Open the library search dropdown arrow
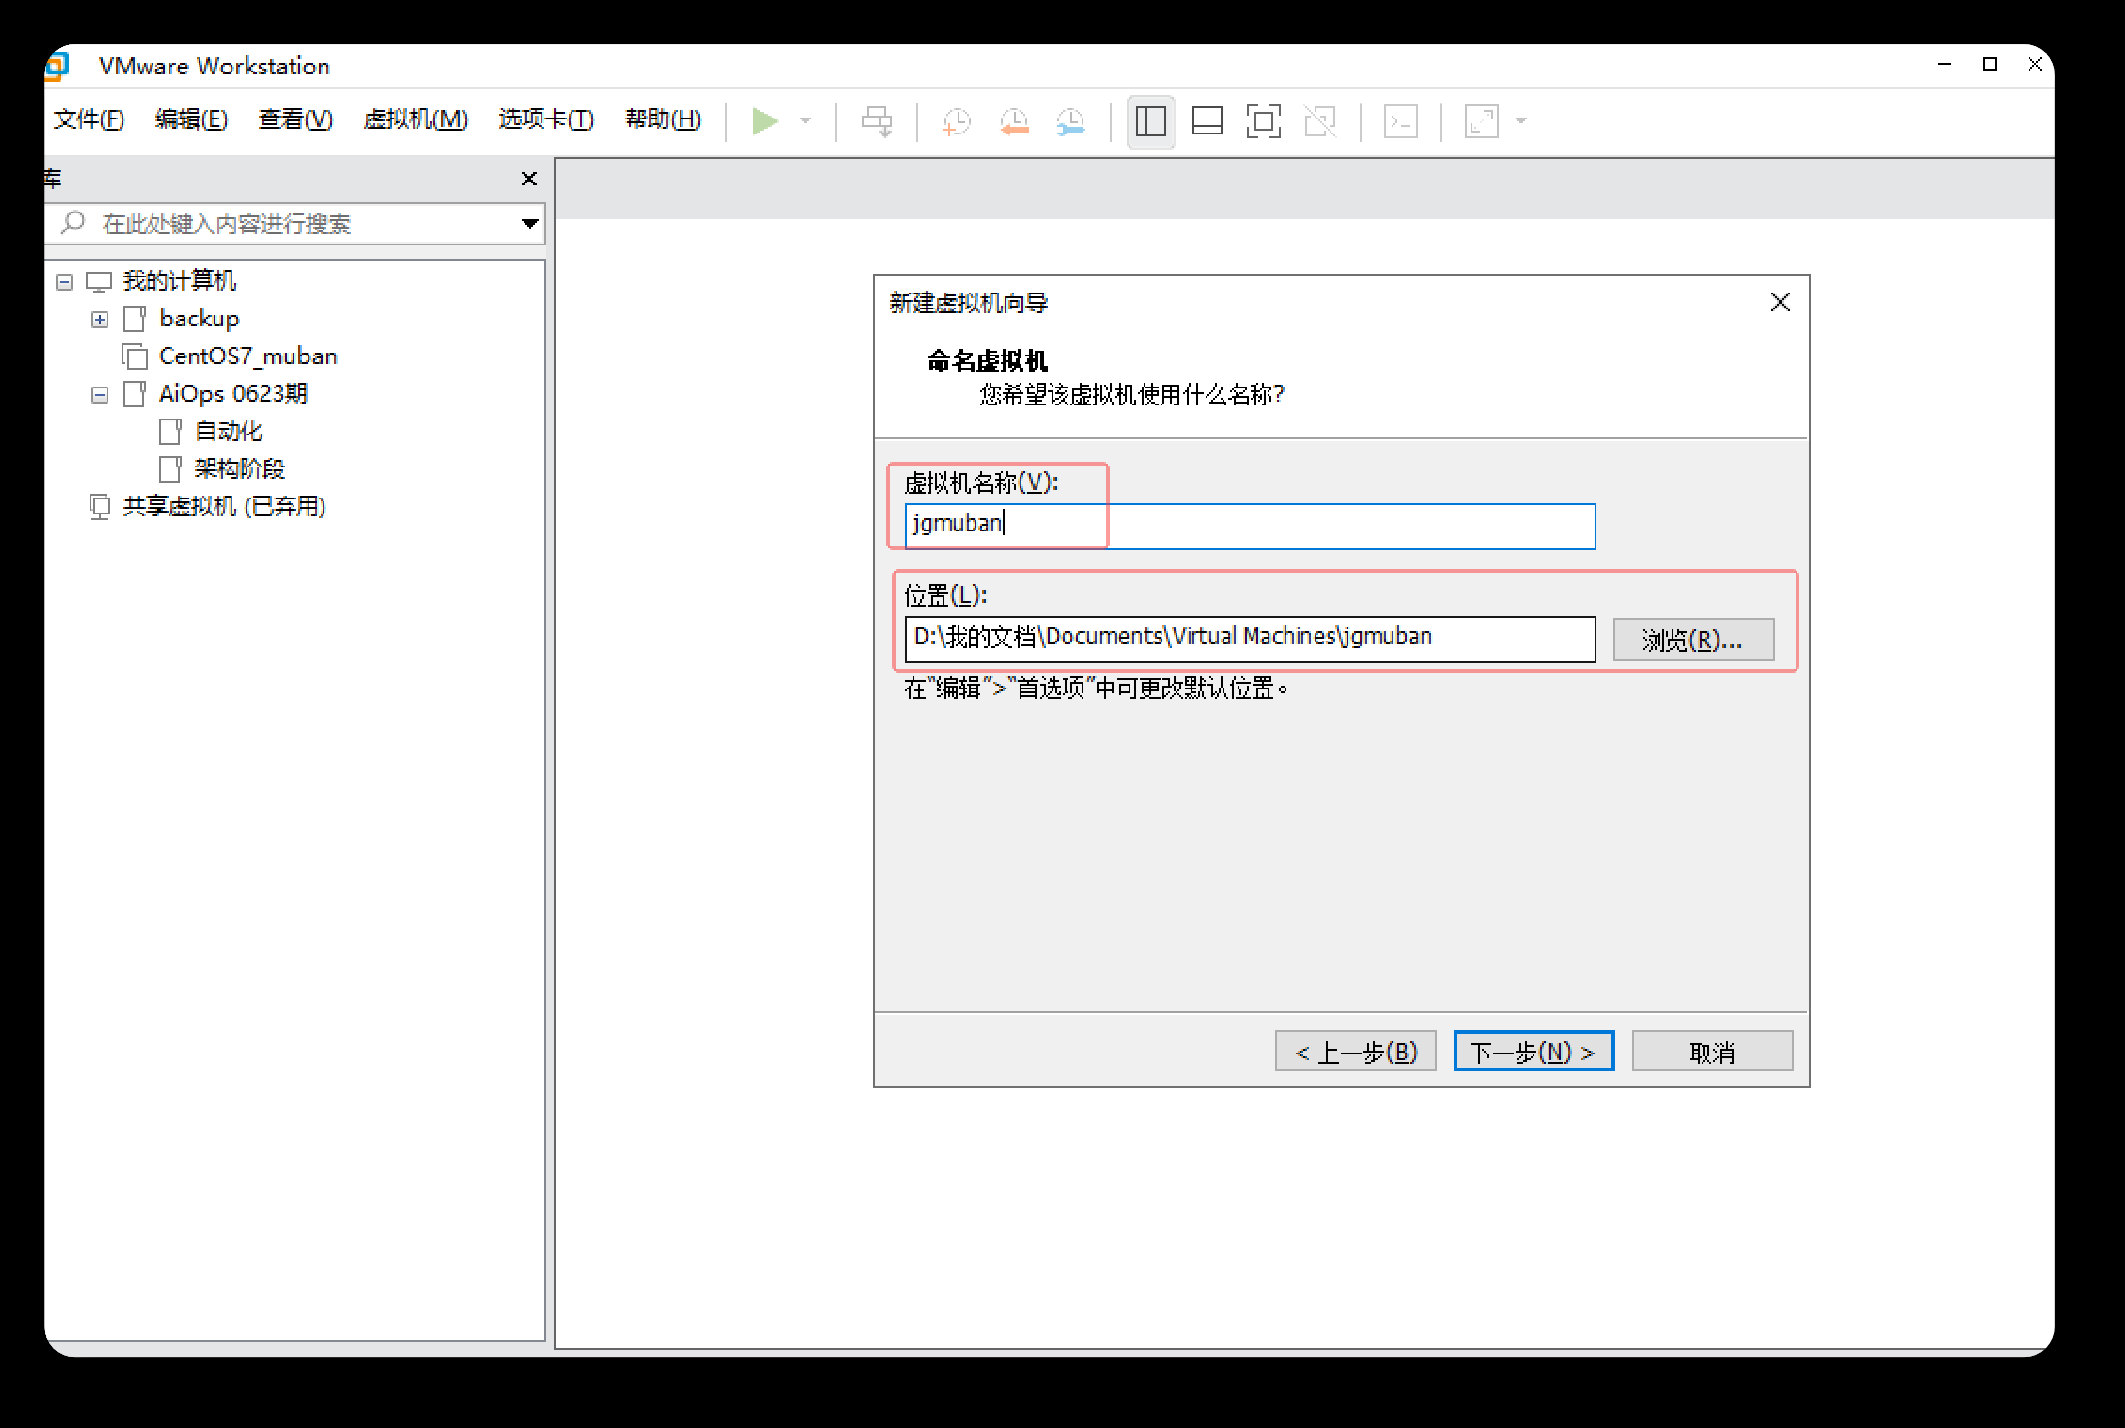 530,223
